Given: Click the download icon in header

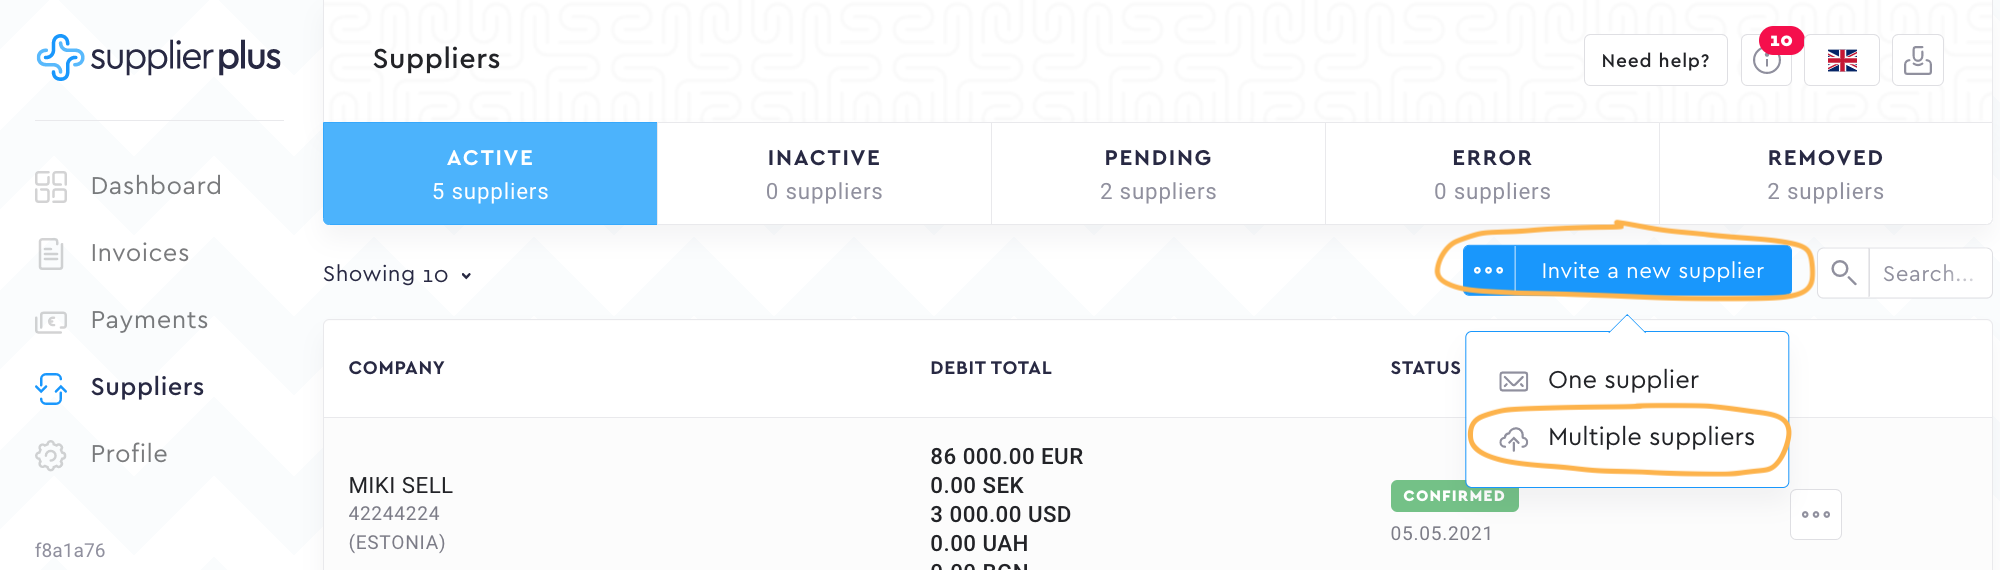Looking at the screenshot, I should tap(1917, 60).
